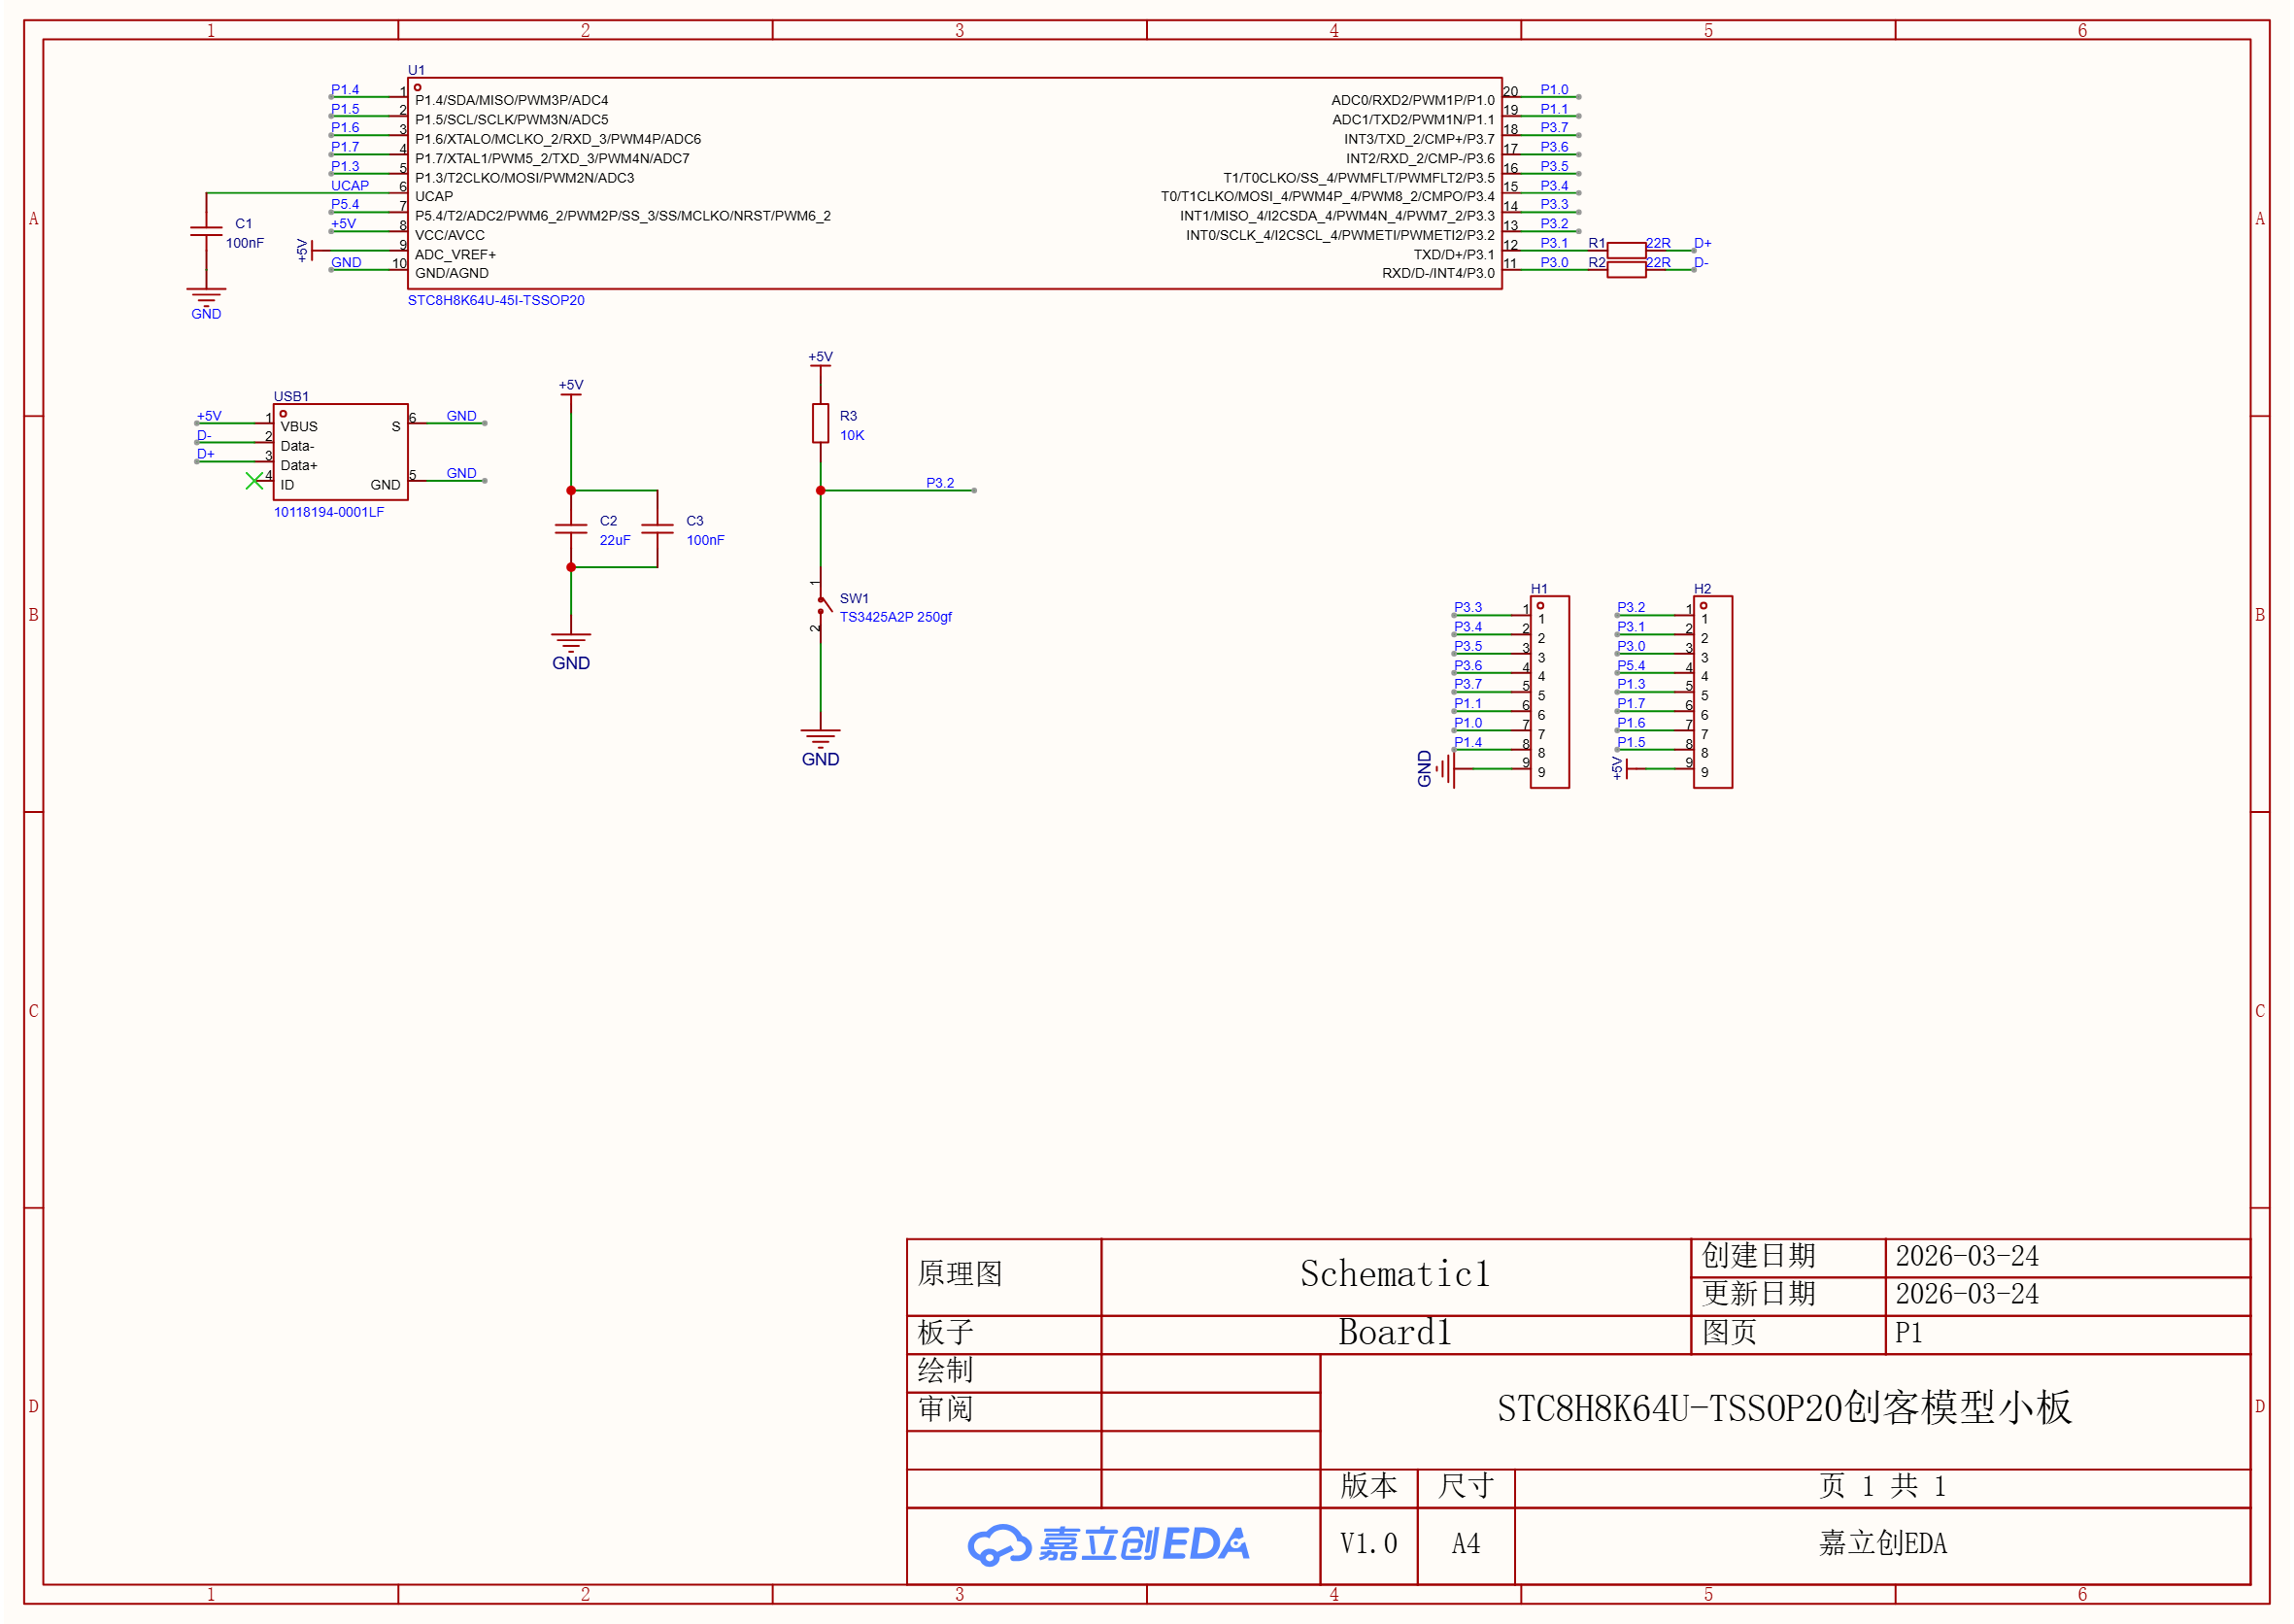The height and width of the screenshot is (1624, 2294).
Task: Click the 10118194-0001LF part number text
Action: pos(329,512)
